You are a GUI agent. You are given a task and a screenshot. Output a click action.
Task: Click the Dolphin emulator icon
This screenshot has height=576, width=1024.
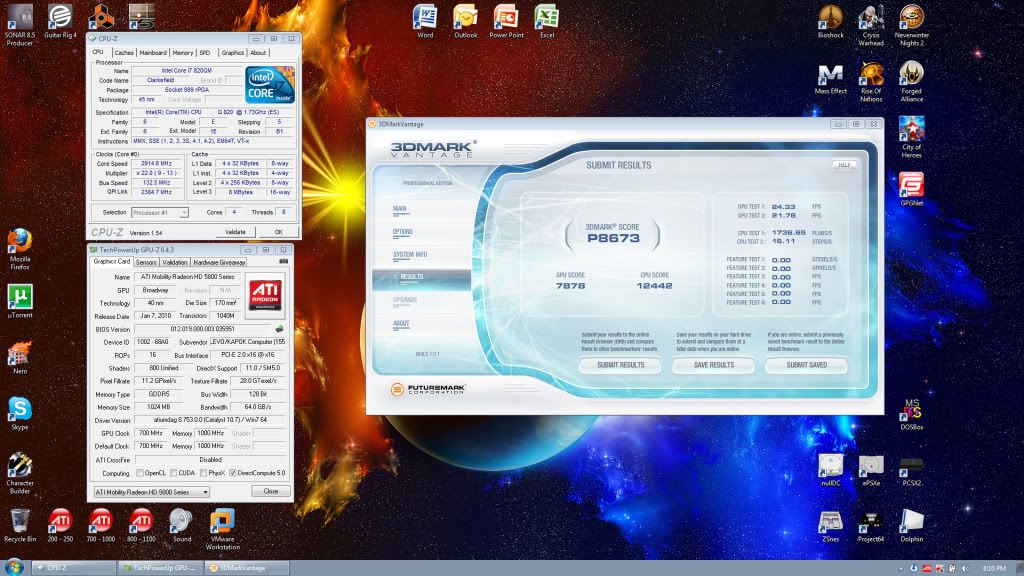(912, 526)
